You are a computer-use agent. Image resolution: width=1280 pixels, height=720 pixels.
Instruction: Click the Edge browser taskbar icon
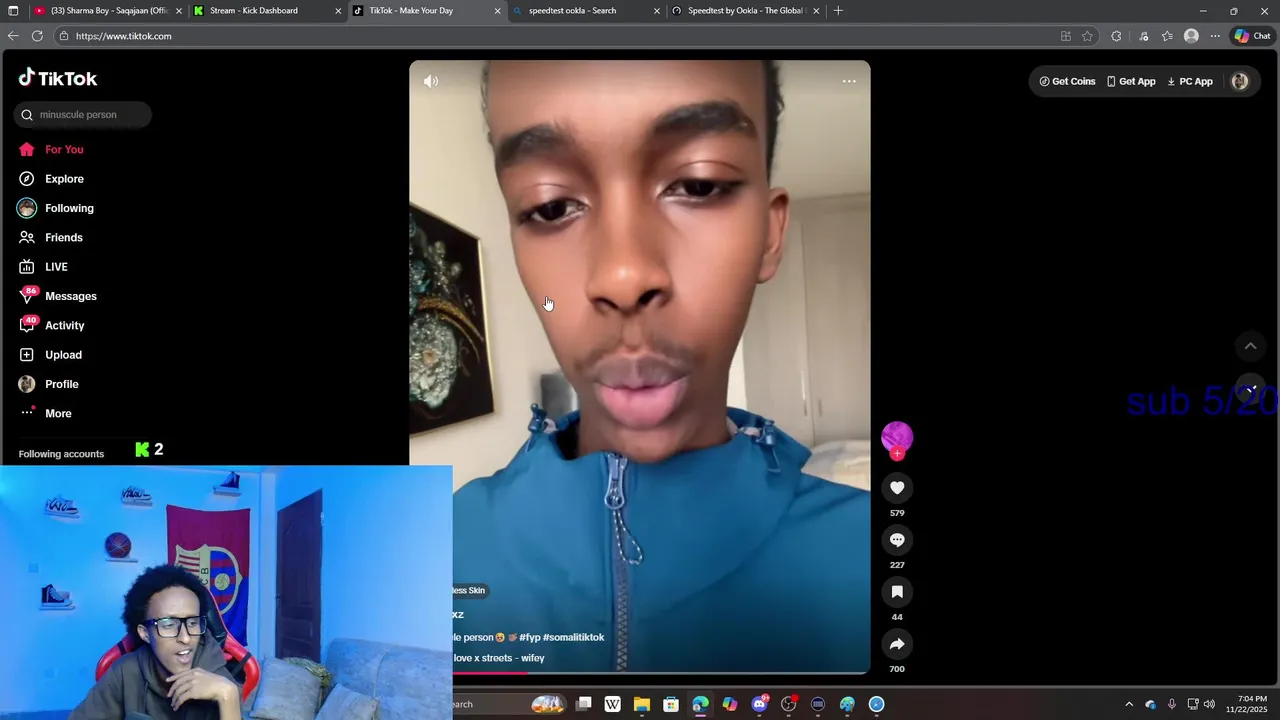pyautogui.click(x=701, y=704)
